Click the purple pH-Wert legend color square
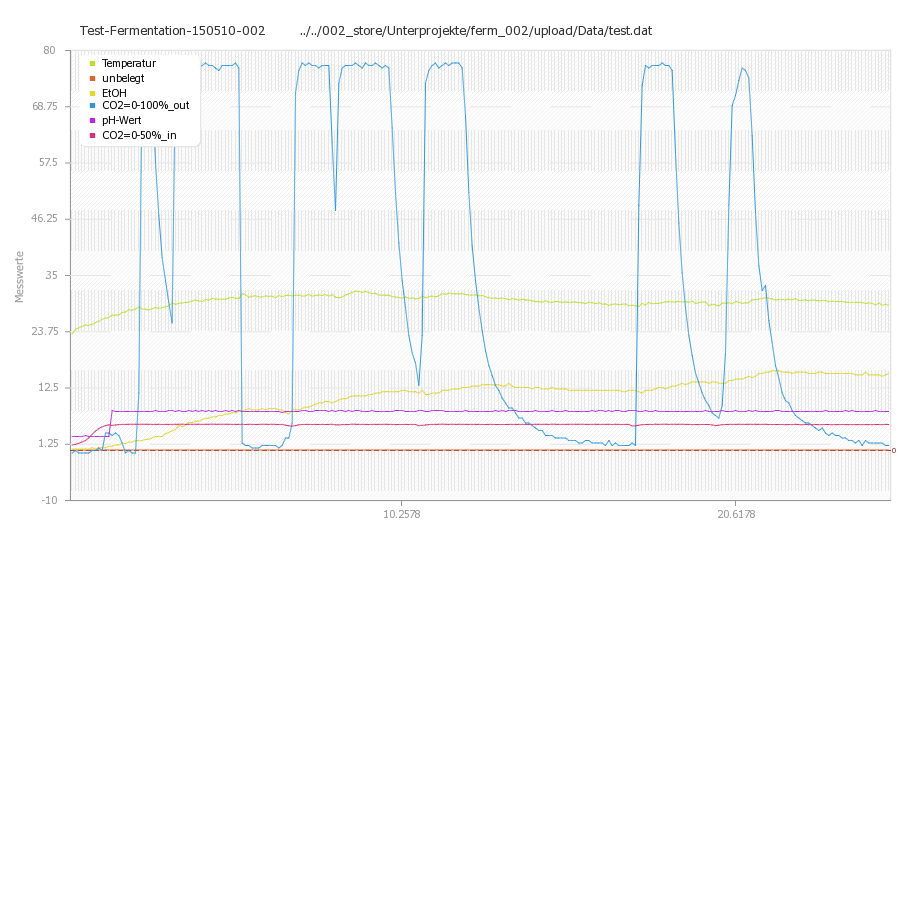 pyautogui.click(x=92, y=120)
